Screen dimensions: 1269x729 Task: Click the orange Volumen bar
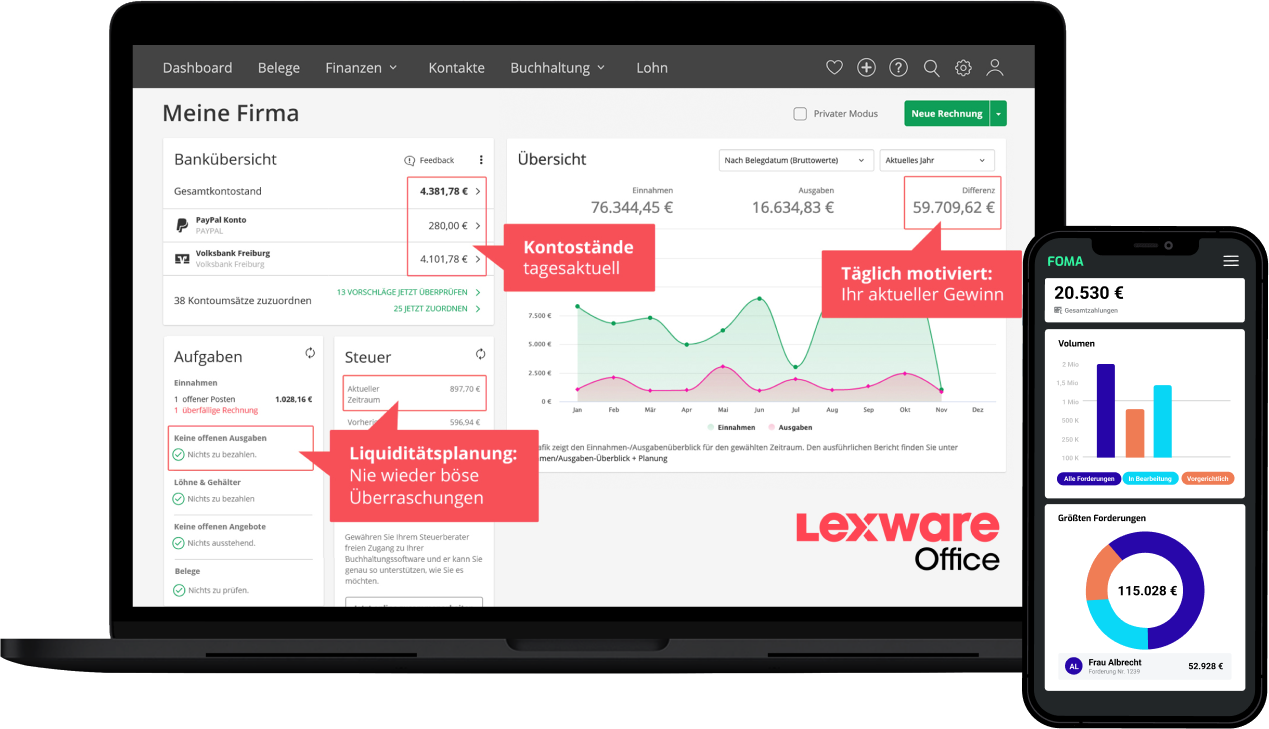point(1134,433)
